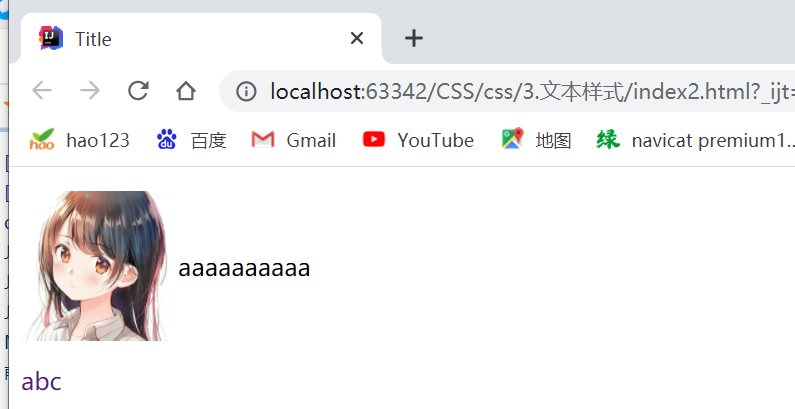Image resolution: width=795 pixels, height=409 pixels.
Task: Click the browser back arrow
Action: 42,91
